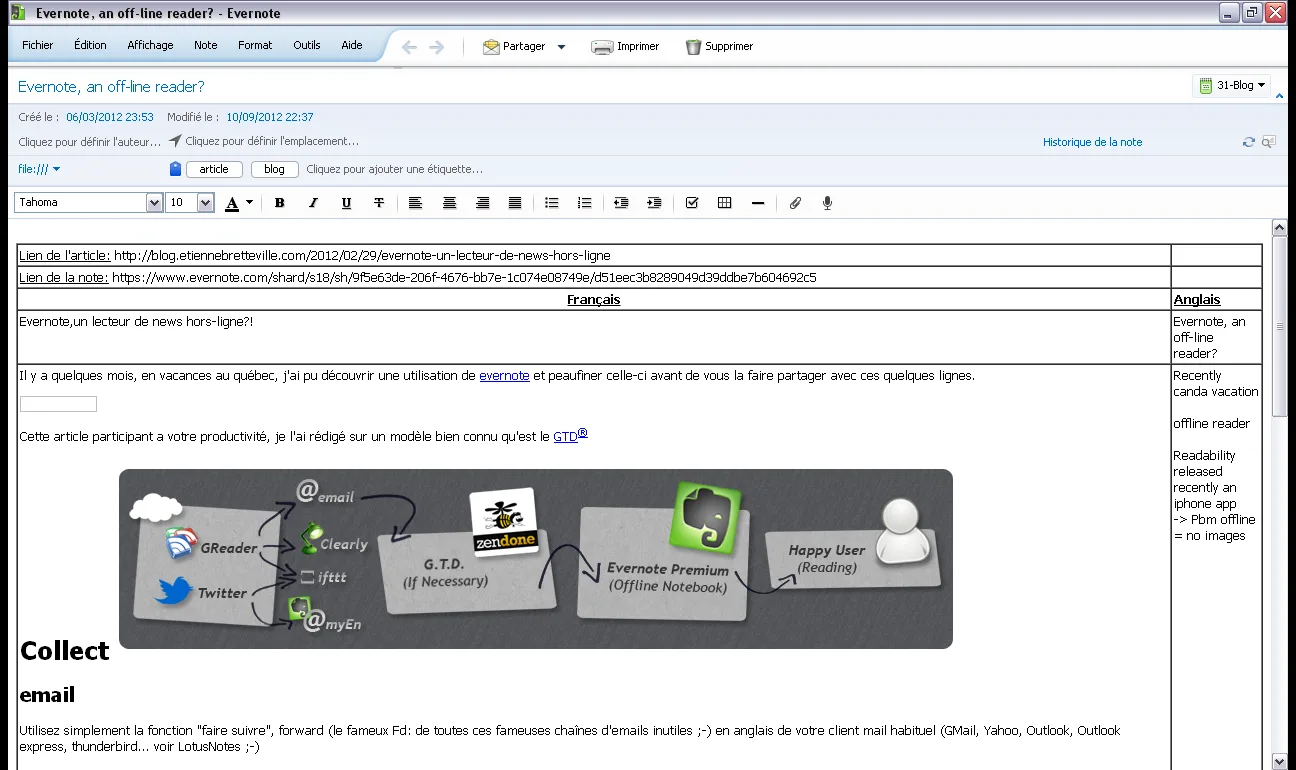Image resolution: width=1296 pixels, height=770 pixels.
Task: Expand the Partager dropdown arrow
Action: [x=561, y=47]
